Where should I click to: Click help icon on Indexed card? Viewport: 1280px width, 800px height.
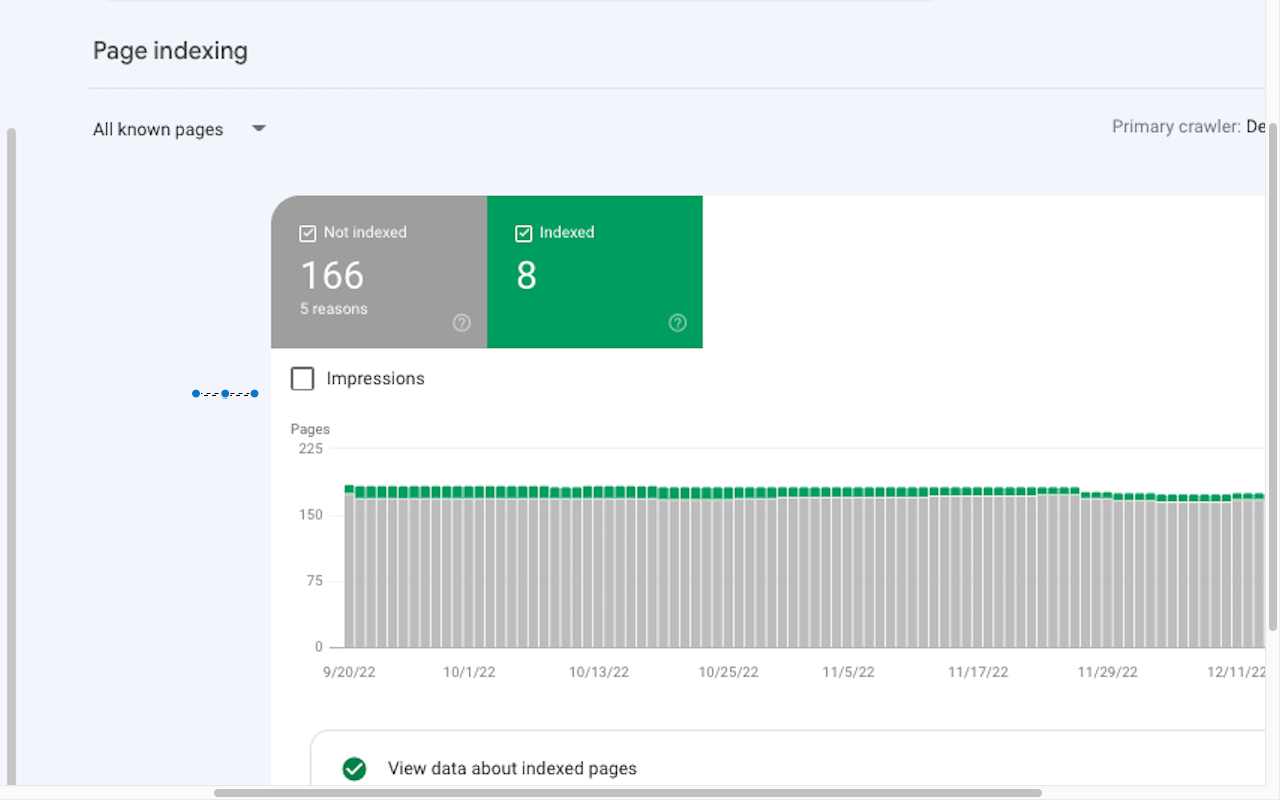pyautogui.click(x=678, y=323)
